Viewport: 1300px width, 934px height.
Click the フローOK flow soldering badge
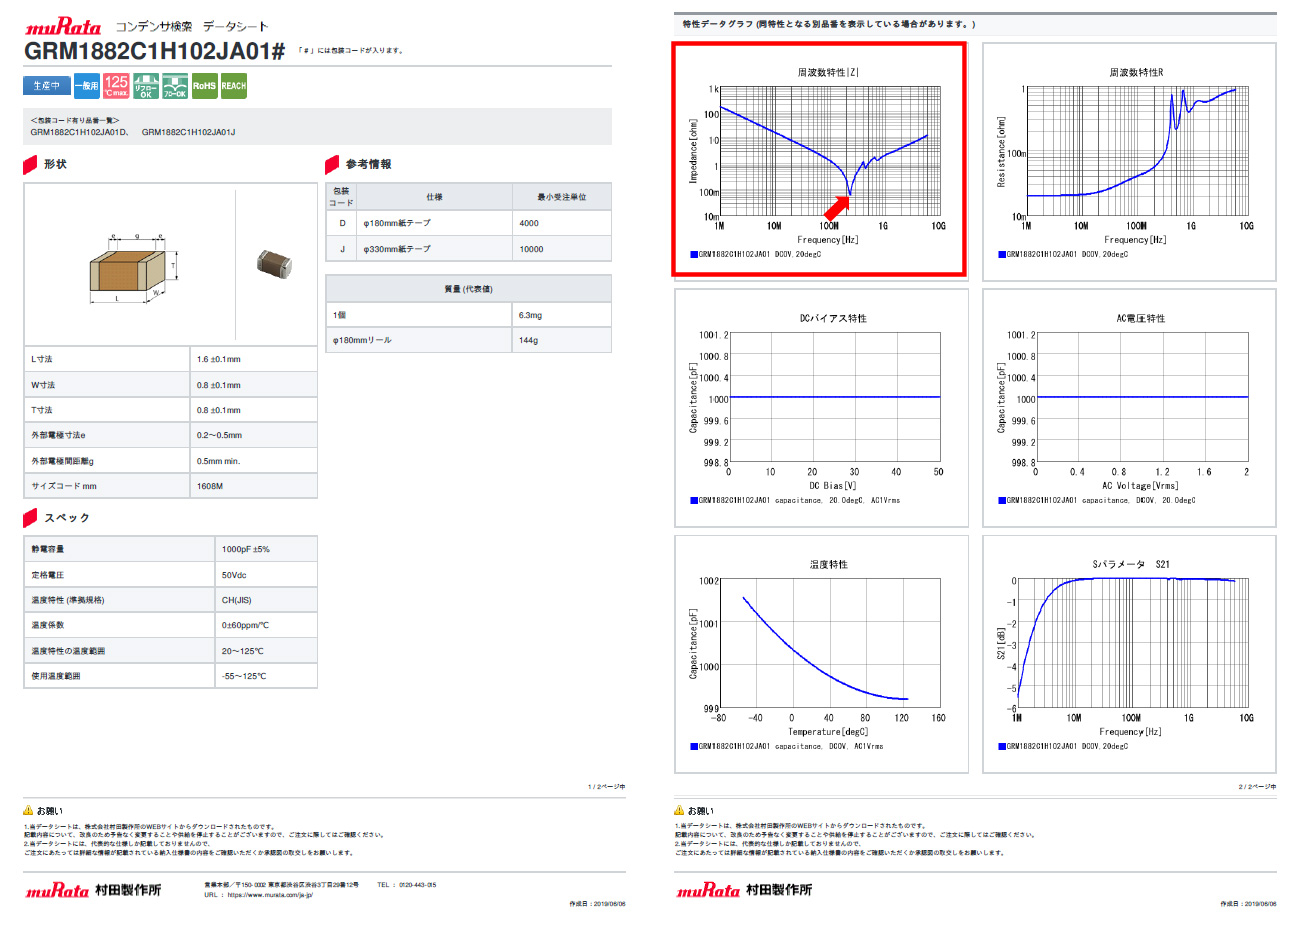pos(175,86)
